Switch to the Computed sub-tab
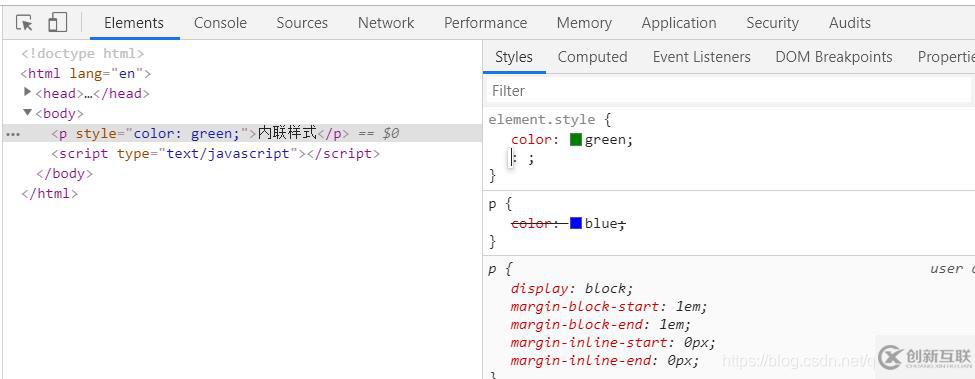Screen dimensions: 975x379 [592, 57]
